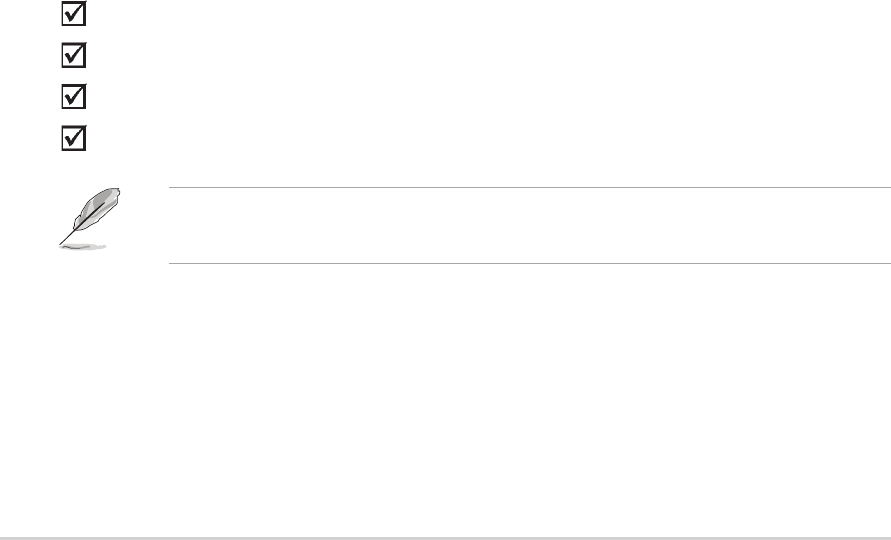Viewport: 891px width, 540px height.
Task: Uncheck the second checked box
Action: point(73,56)
